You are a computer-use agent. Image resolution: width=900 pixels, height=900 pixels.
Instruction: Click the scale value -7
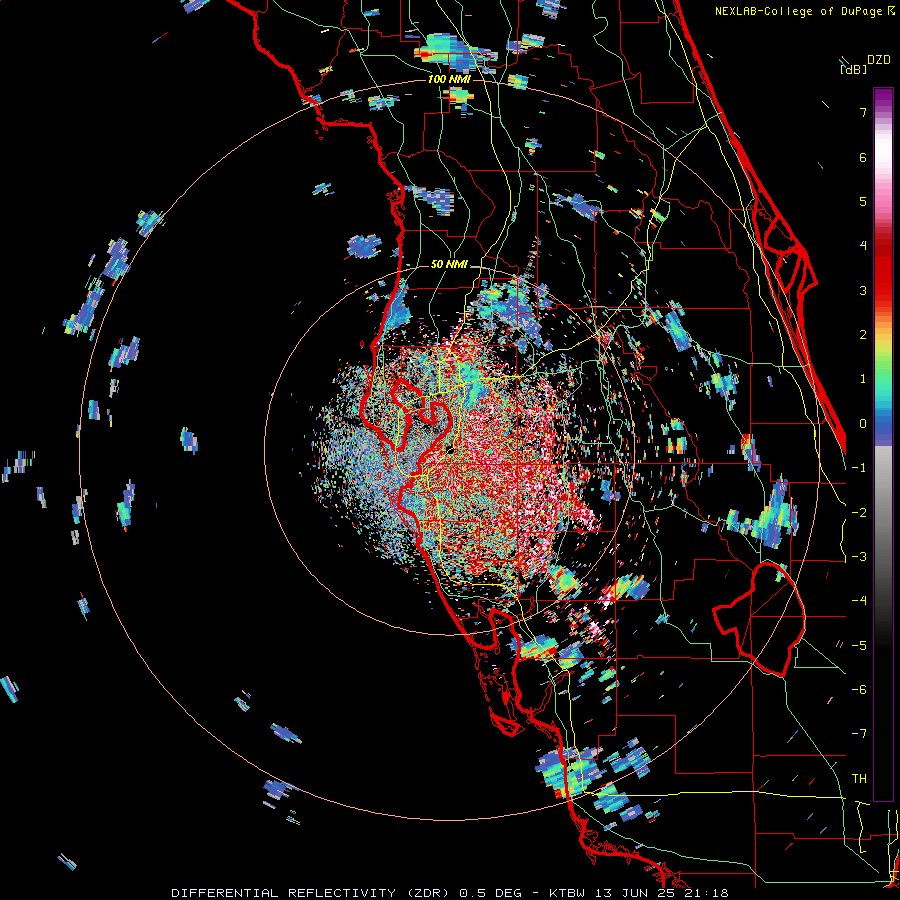(x=859, y=734)
